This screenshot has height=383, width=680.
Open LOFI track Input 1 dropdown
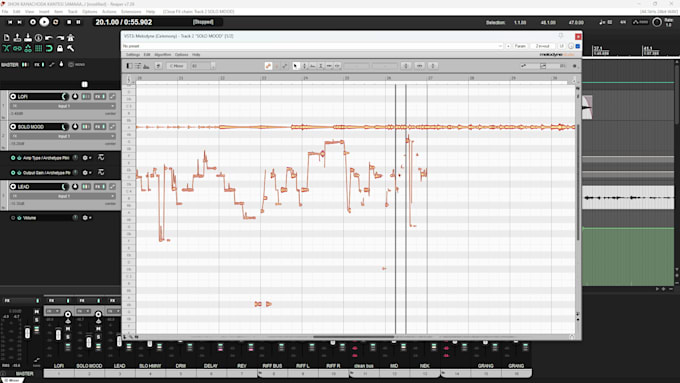coord(64,106)
